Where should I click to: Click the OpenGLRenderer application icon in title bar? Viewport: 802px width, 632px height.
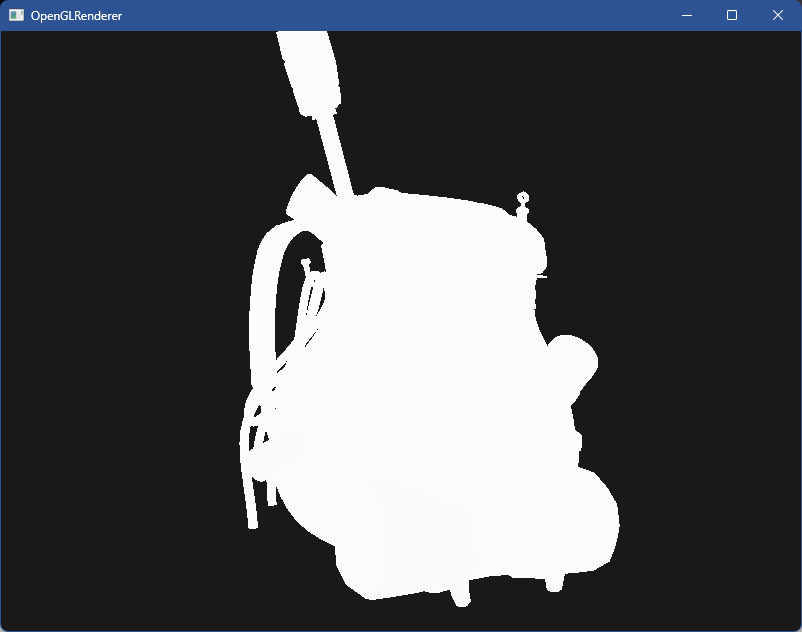[x=16, y=15]
